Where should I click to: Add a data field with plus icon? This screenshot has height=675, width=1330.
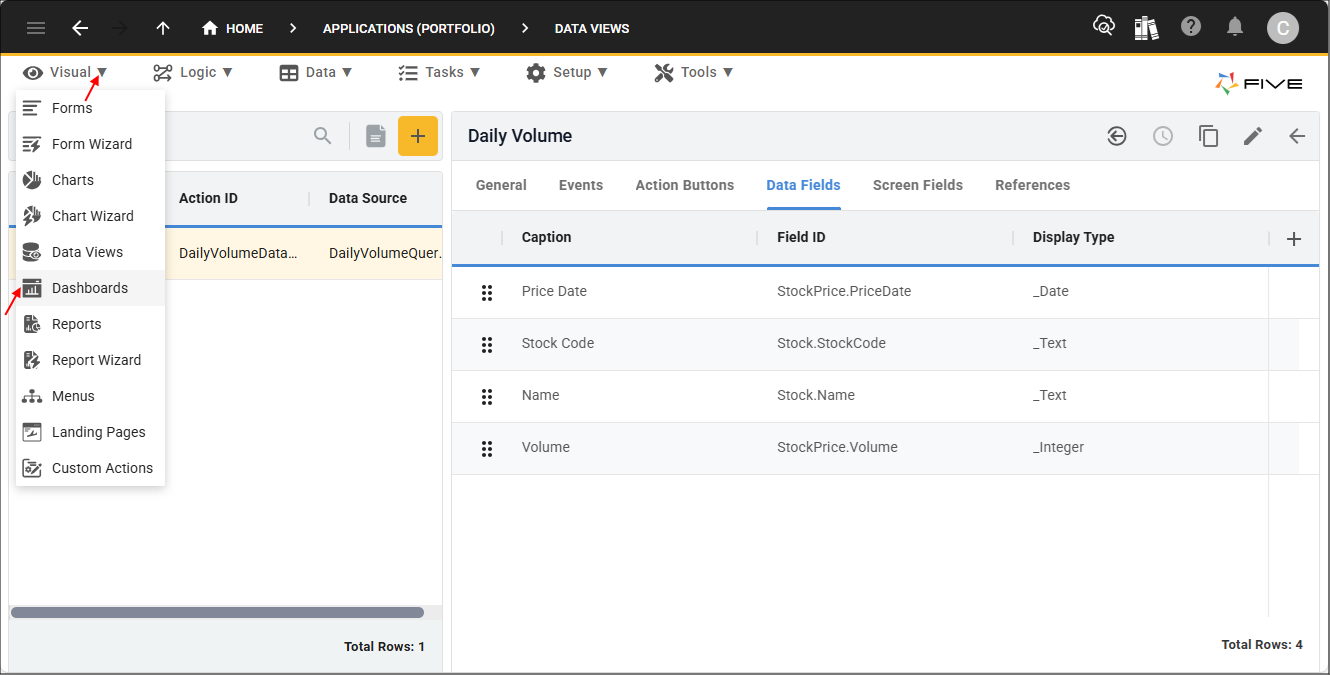pos(1294,238)
